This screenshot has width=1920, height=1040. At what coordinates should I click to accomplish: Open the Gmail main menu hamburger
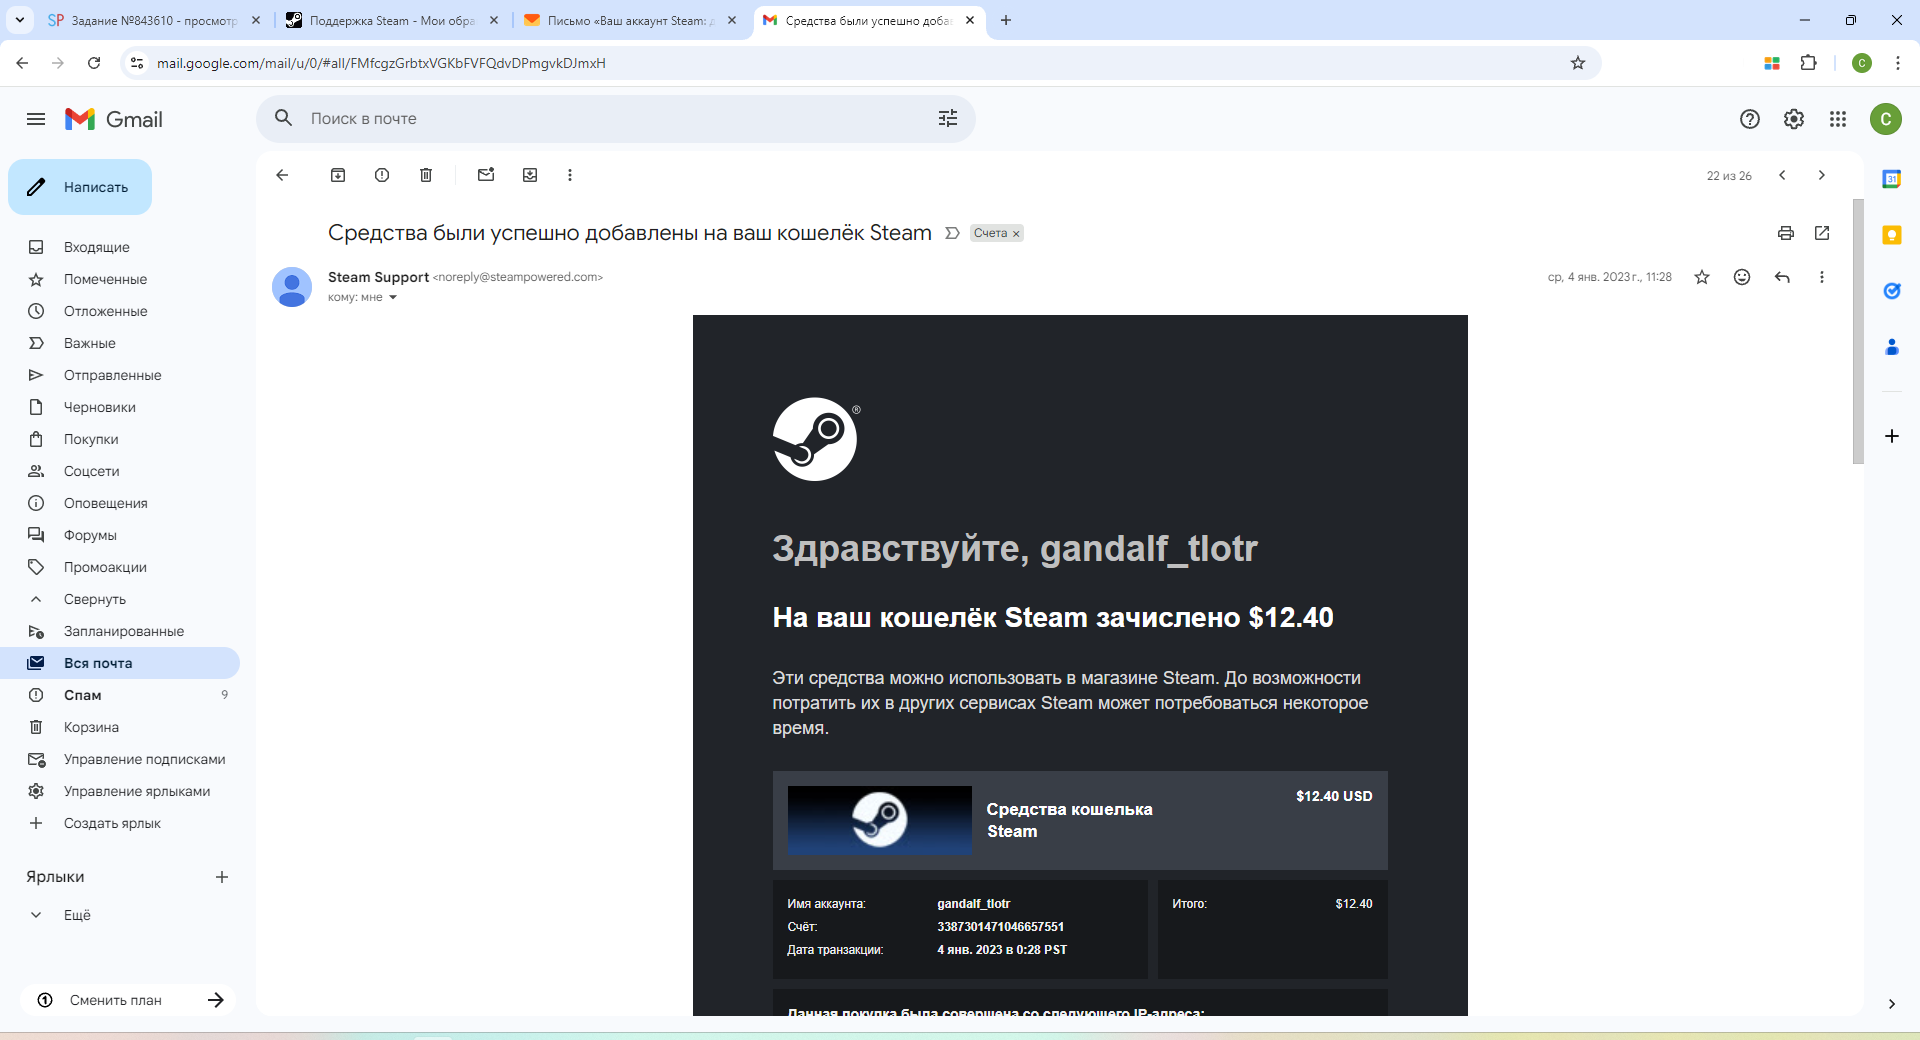coord(36,119)
